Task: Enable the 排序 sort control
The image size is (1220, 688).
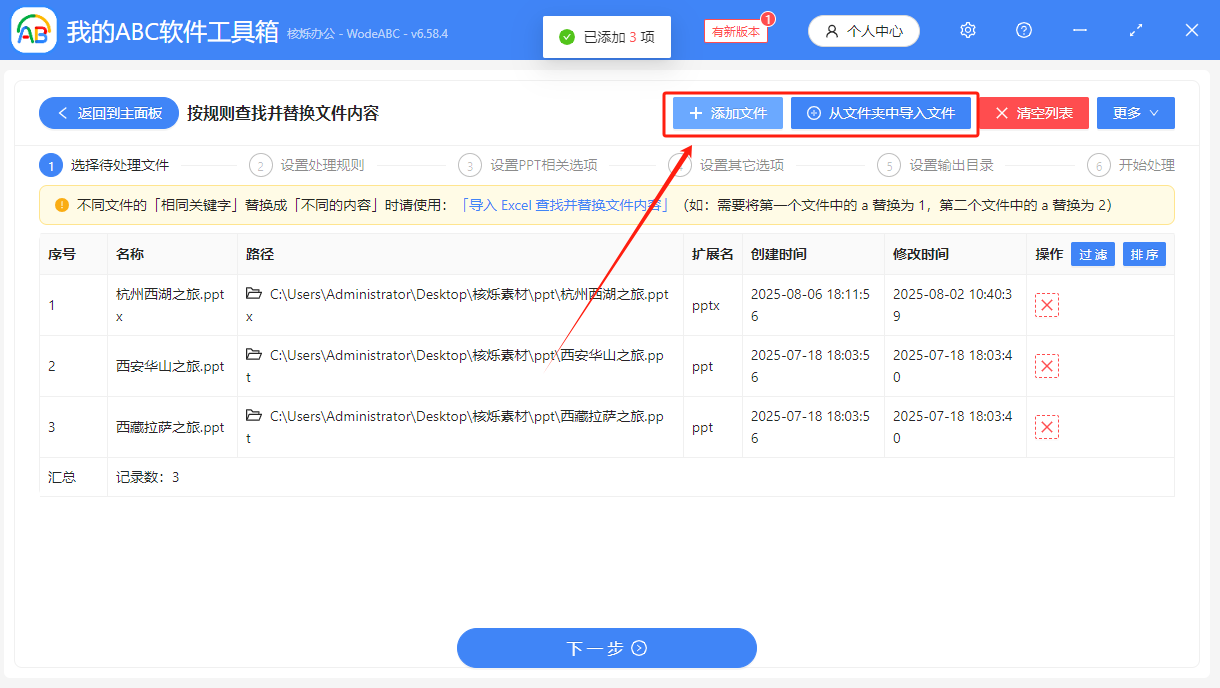Action: click(1144, 254)
